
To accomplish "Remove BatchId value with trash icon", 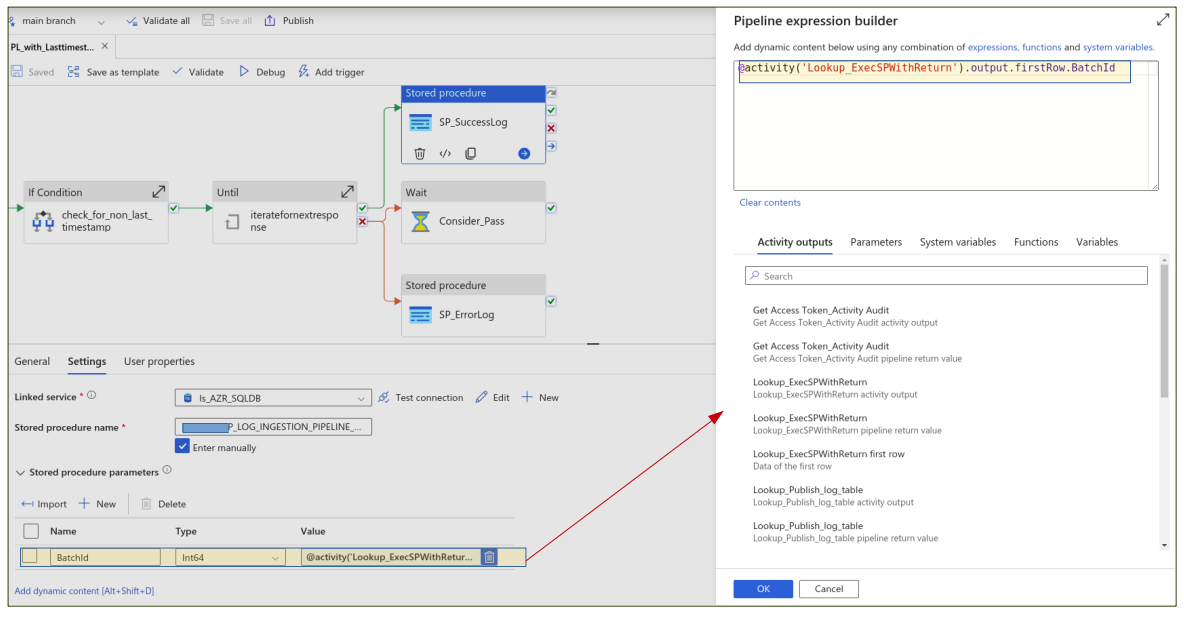I will click(x=489, y=557).
